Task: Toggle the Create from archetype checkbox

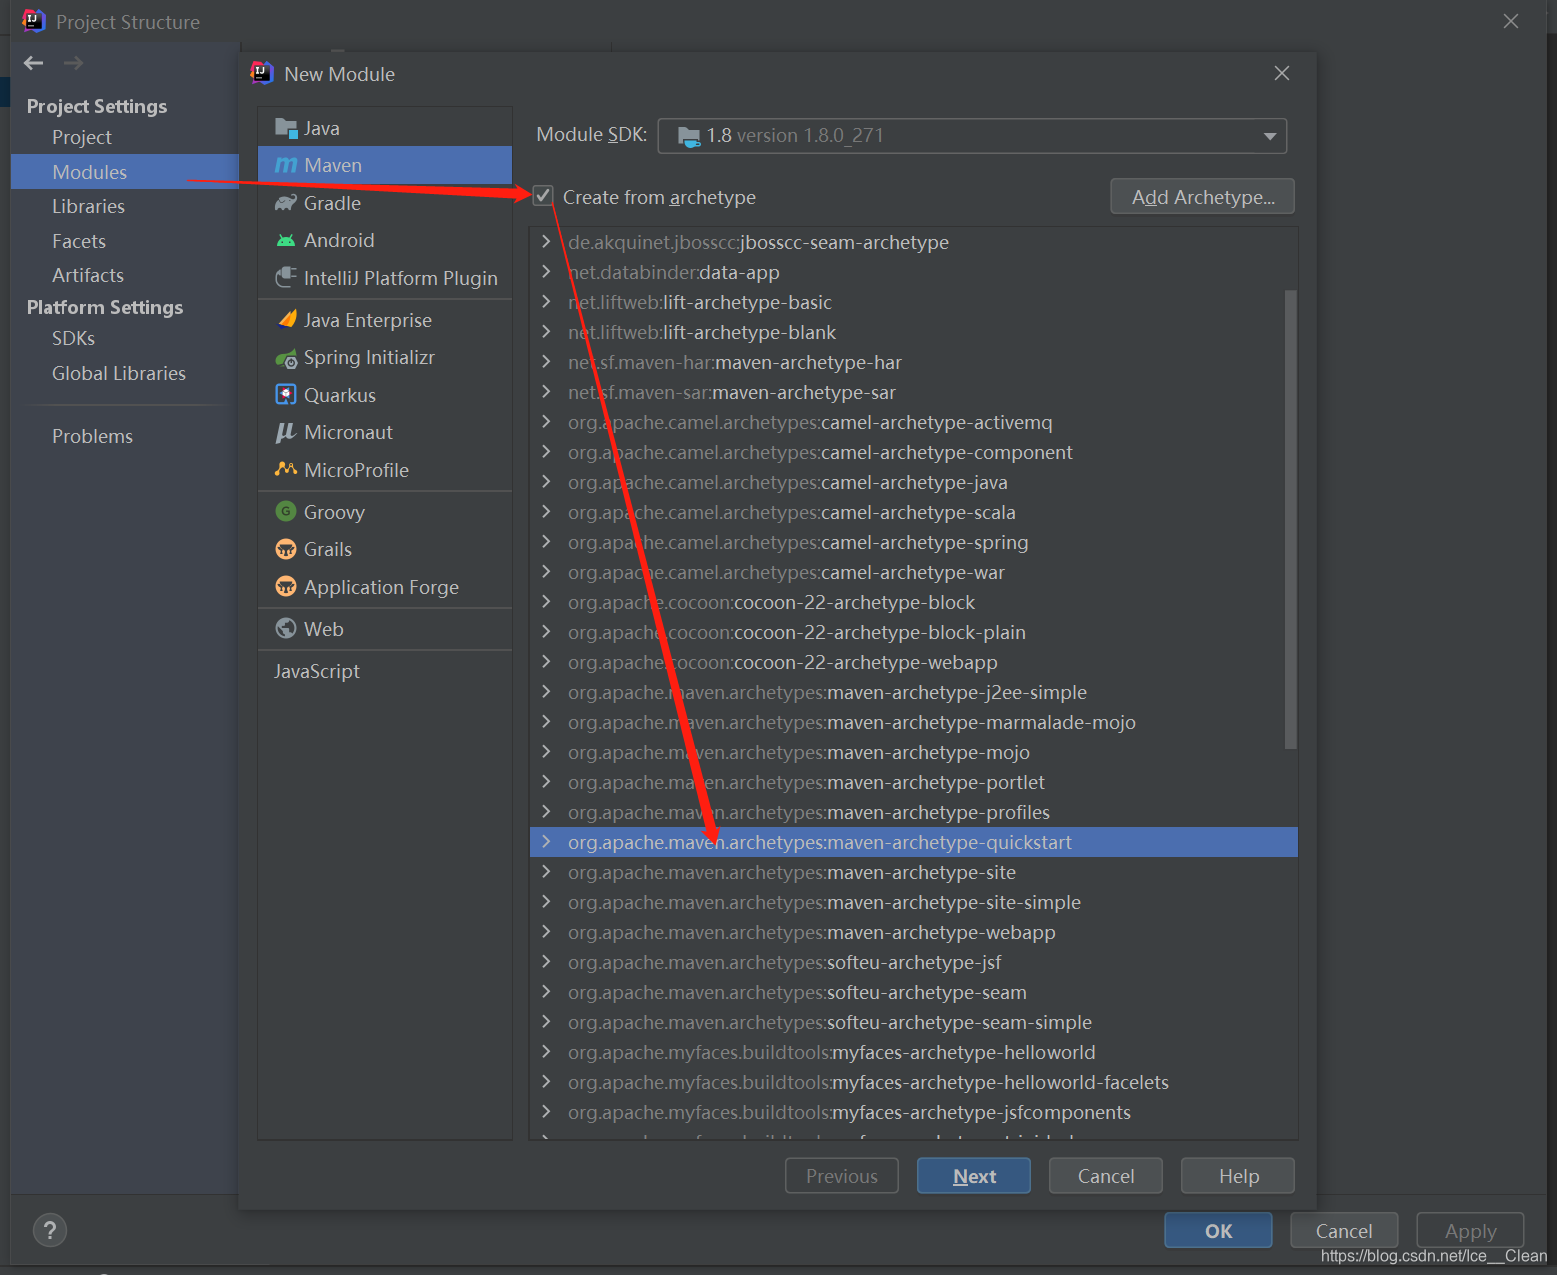Action: [543, 196]
